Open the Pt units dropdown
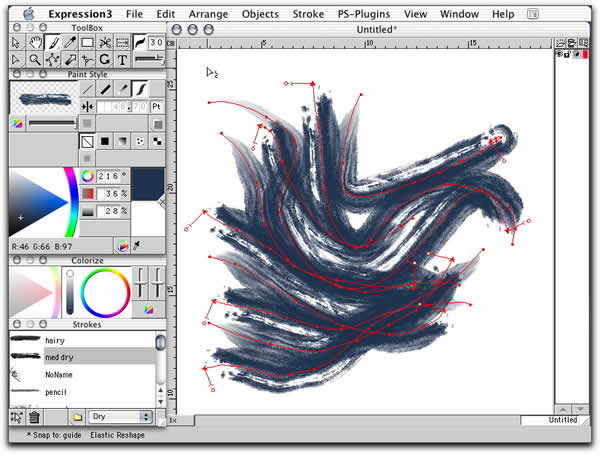600x454 pixels. 157,106
